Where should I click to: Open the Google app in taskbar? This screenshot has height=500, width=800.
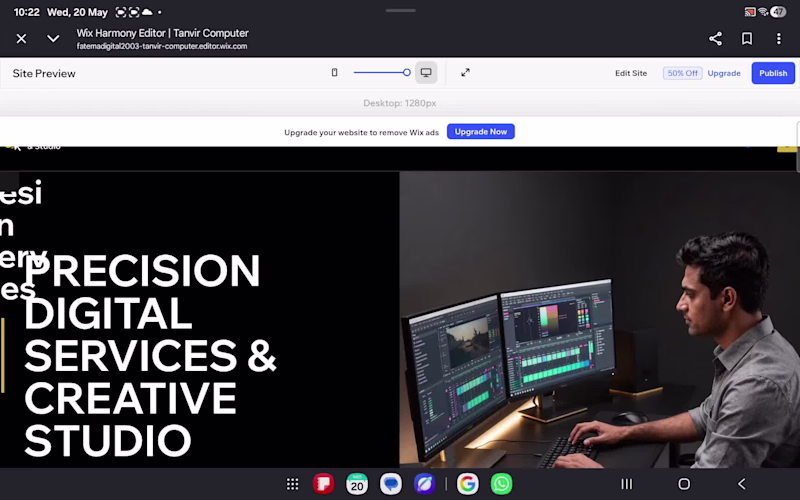point(467,484)
